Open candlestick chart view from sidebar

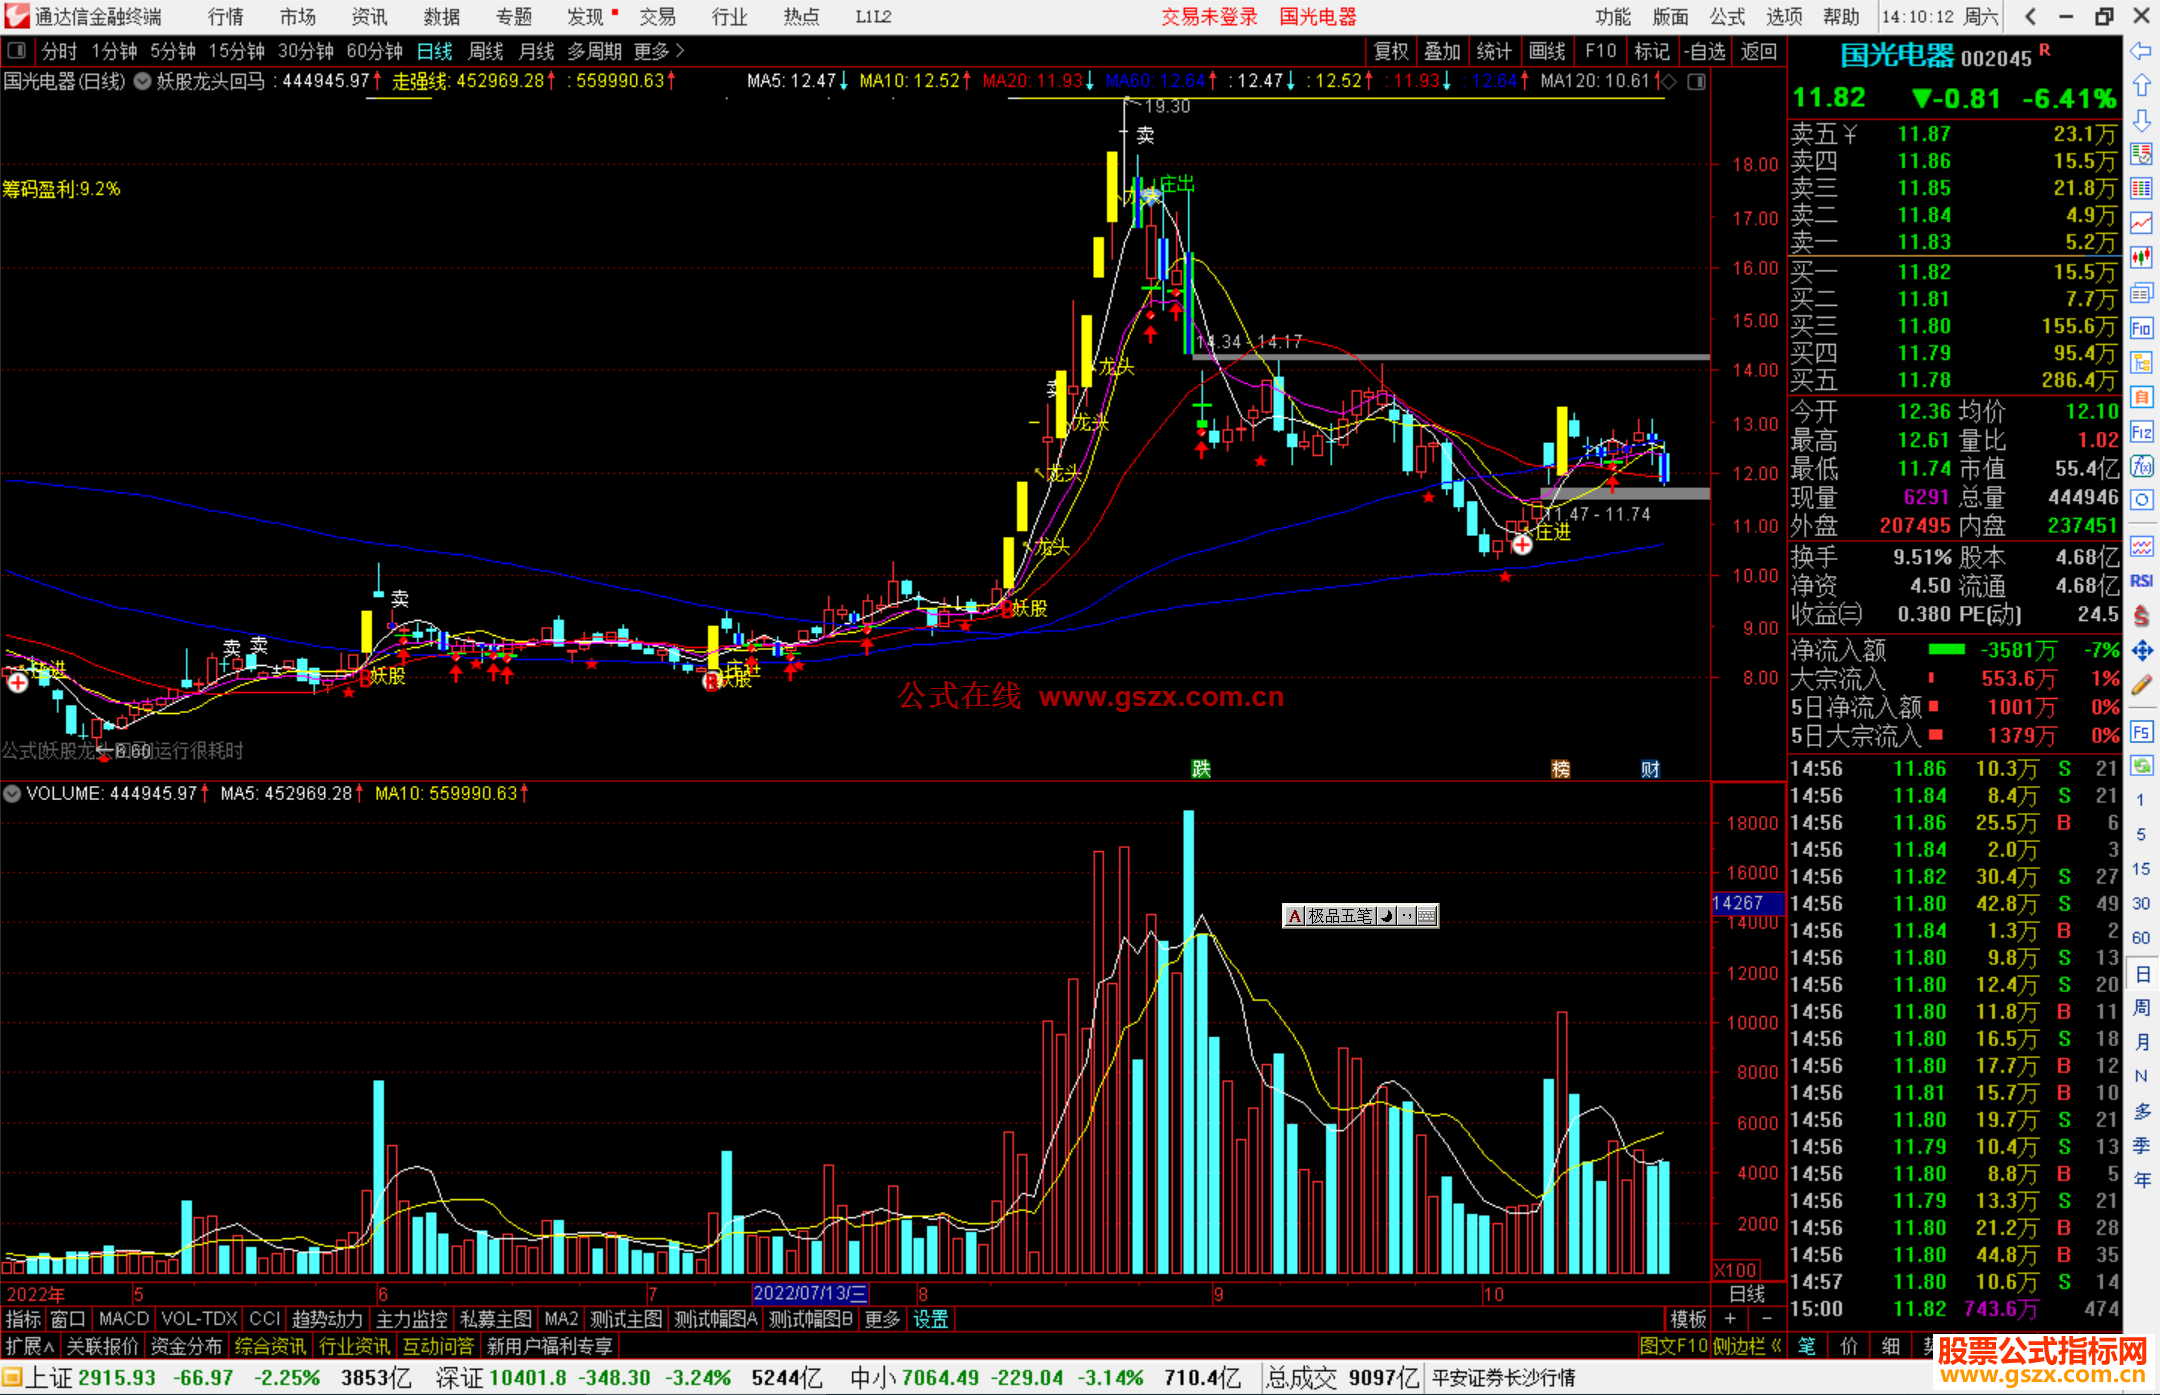click(x=2141, y=257)
